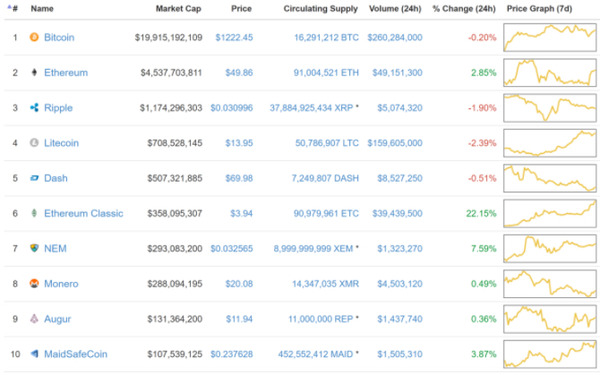Click Litecoin supply 50,786,907 LTC

pos(327,143)
